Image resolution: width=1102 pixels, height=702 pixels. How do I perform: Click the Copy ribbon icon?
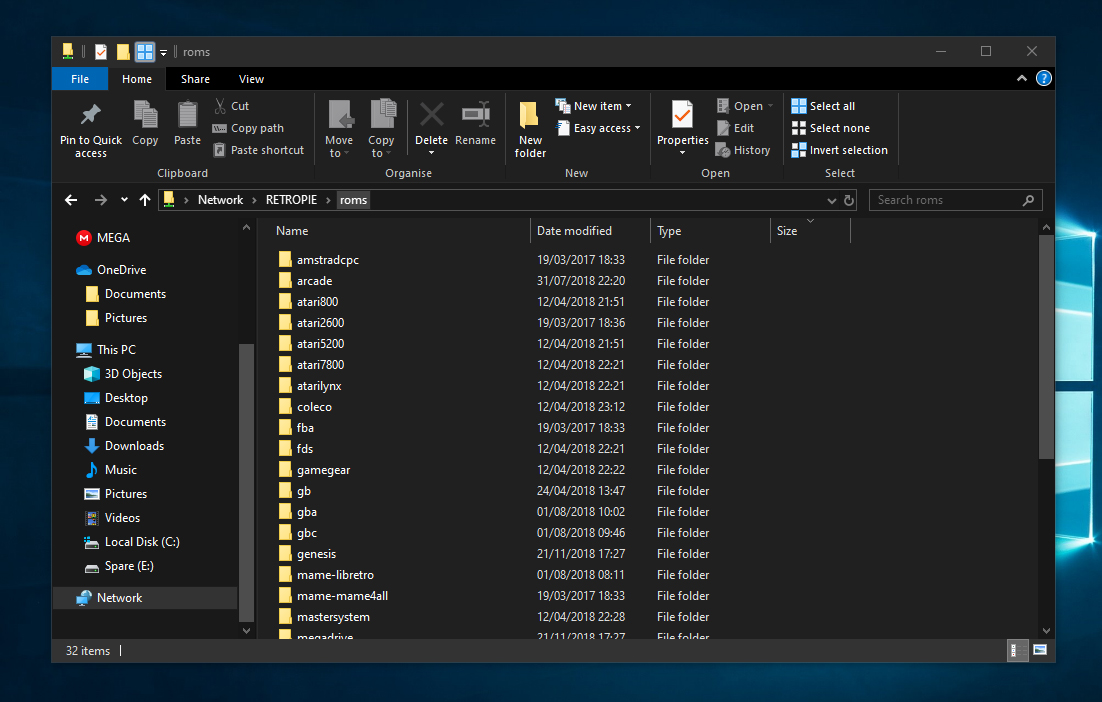coord(145,115)
